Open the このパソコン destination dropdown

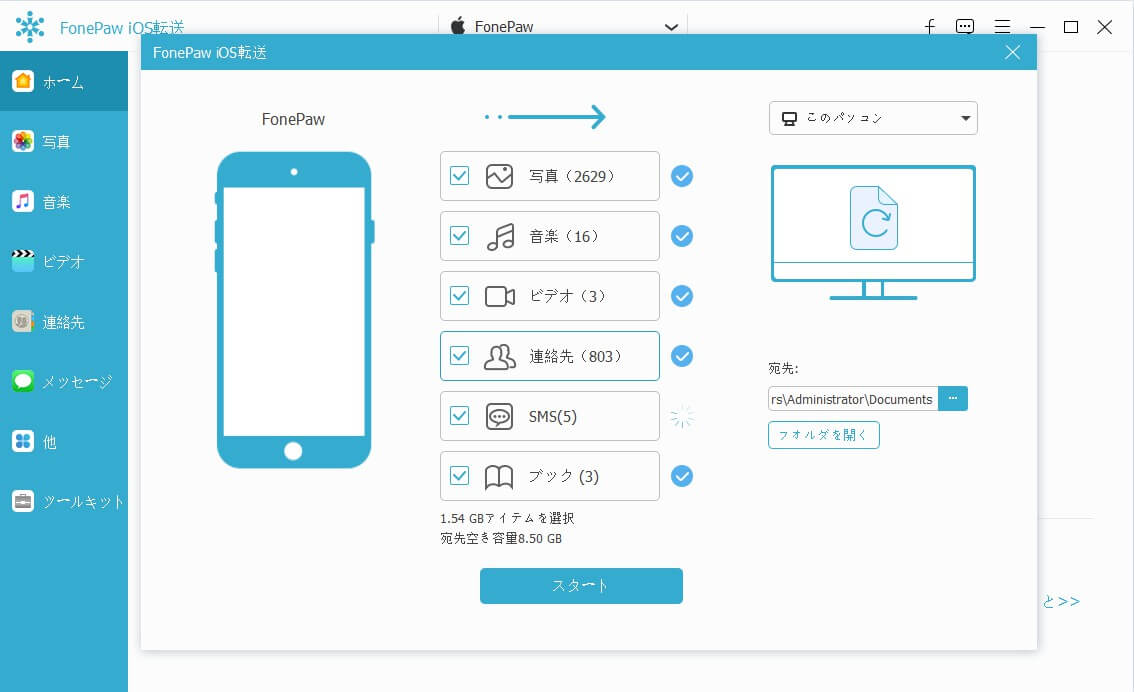point(872,118)
